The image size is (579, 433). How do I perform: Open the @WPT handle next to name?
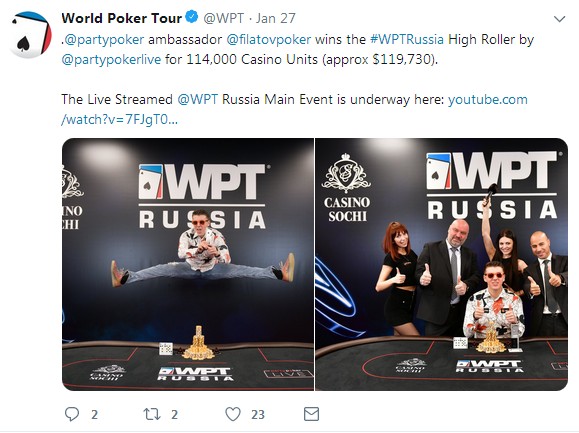[224, 18]
